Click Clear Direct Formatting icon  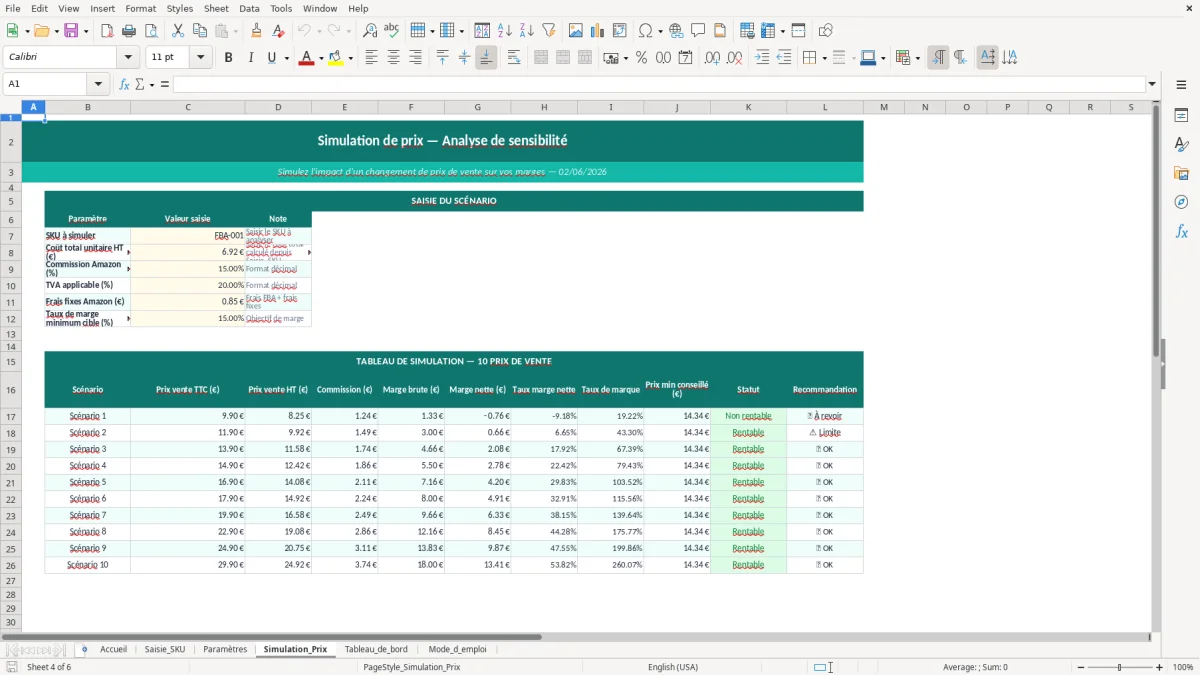tap(277, 30)
